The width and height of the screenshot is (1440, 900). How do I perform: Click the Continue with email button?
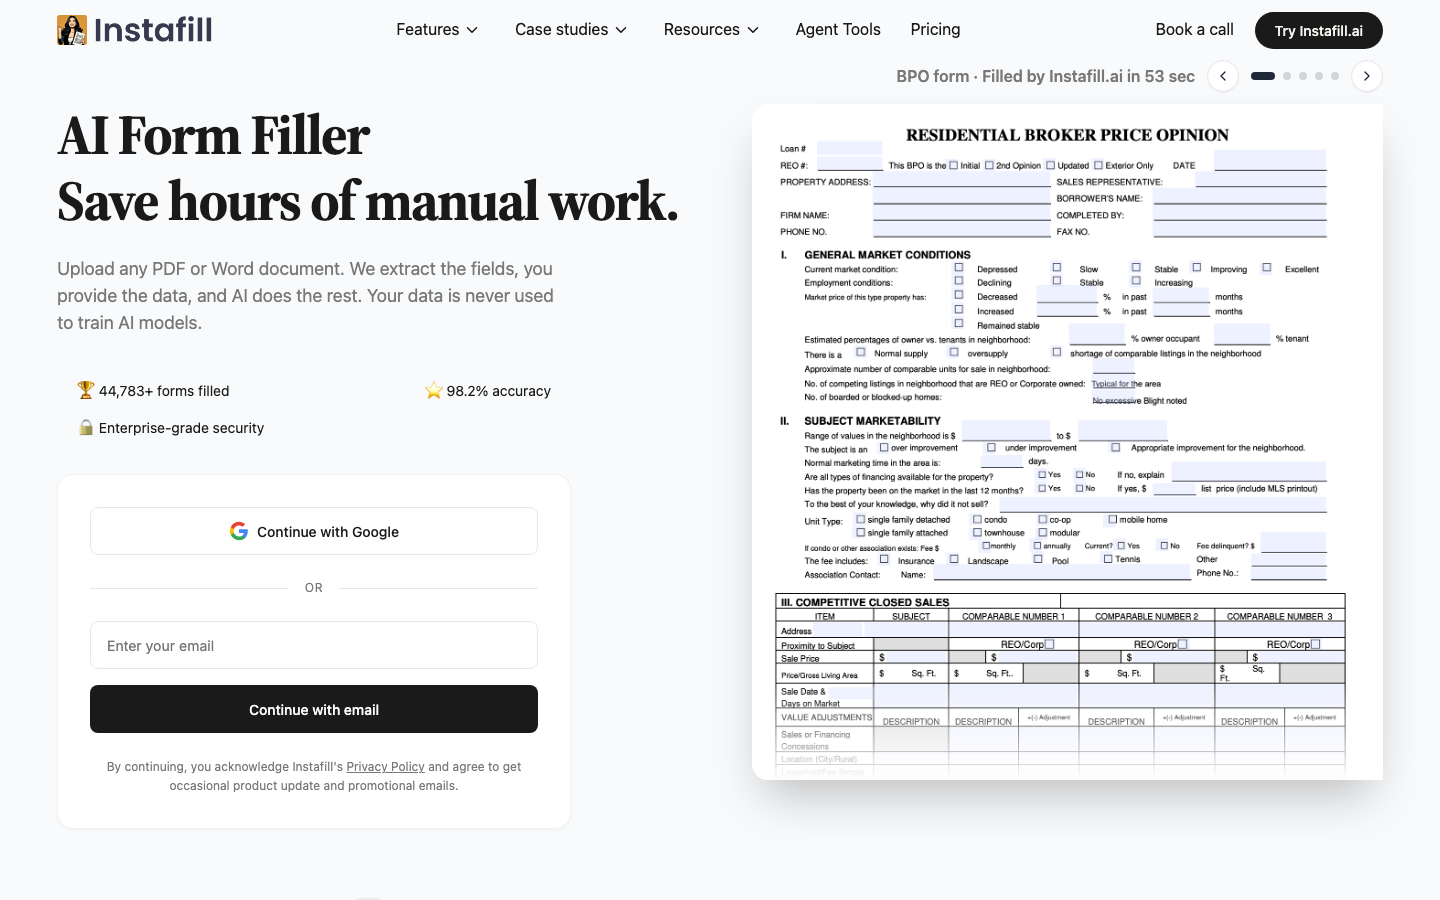click(314, 709)
